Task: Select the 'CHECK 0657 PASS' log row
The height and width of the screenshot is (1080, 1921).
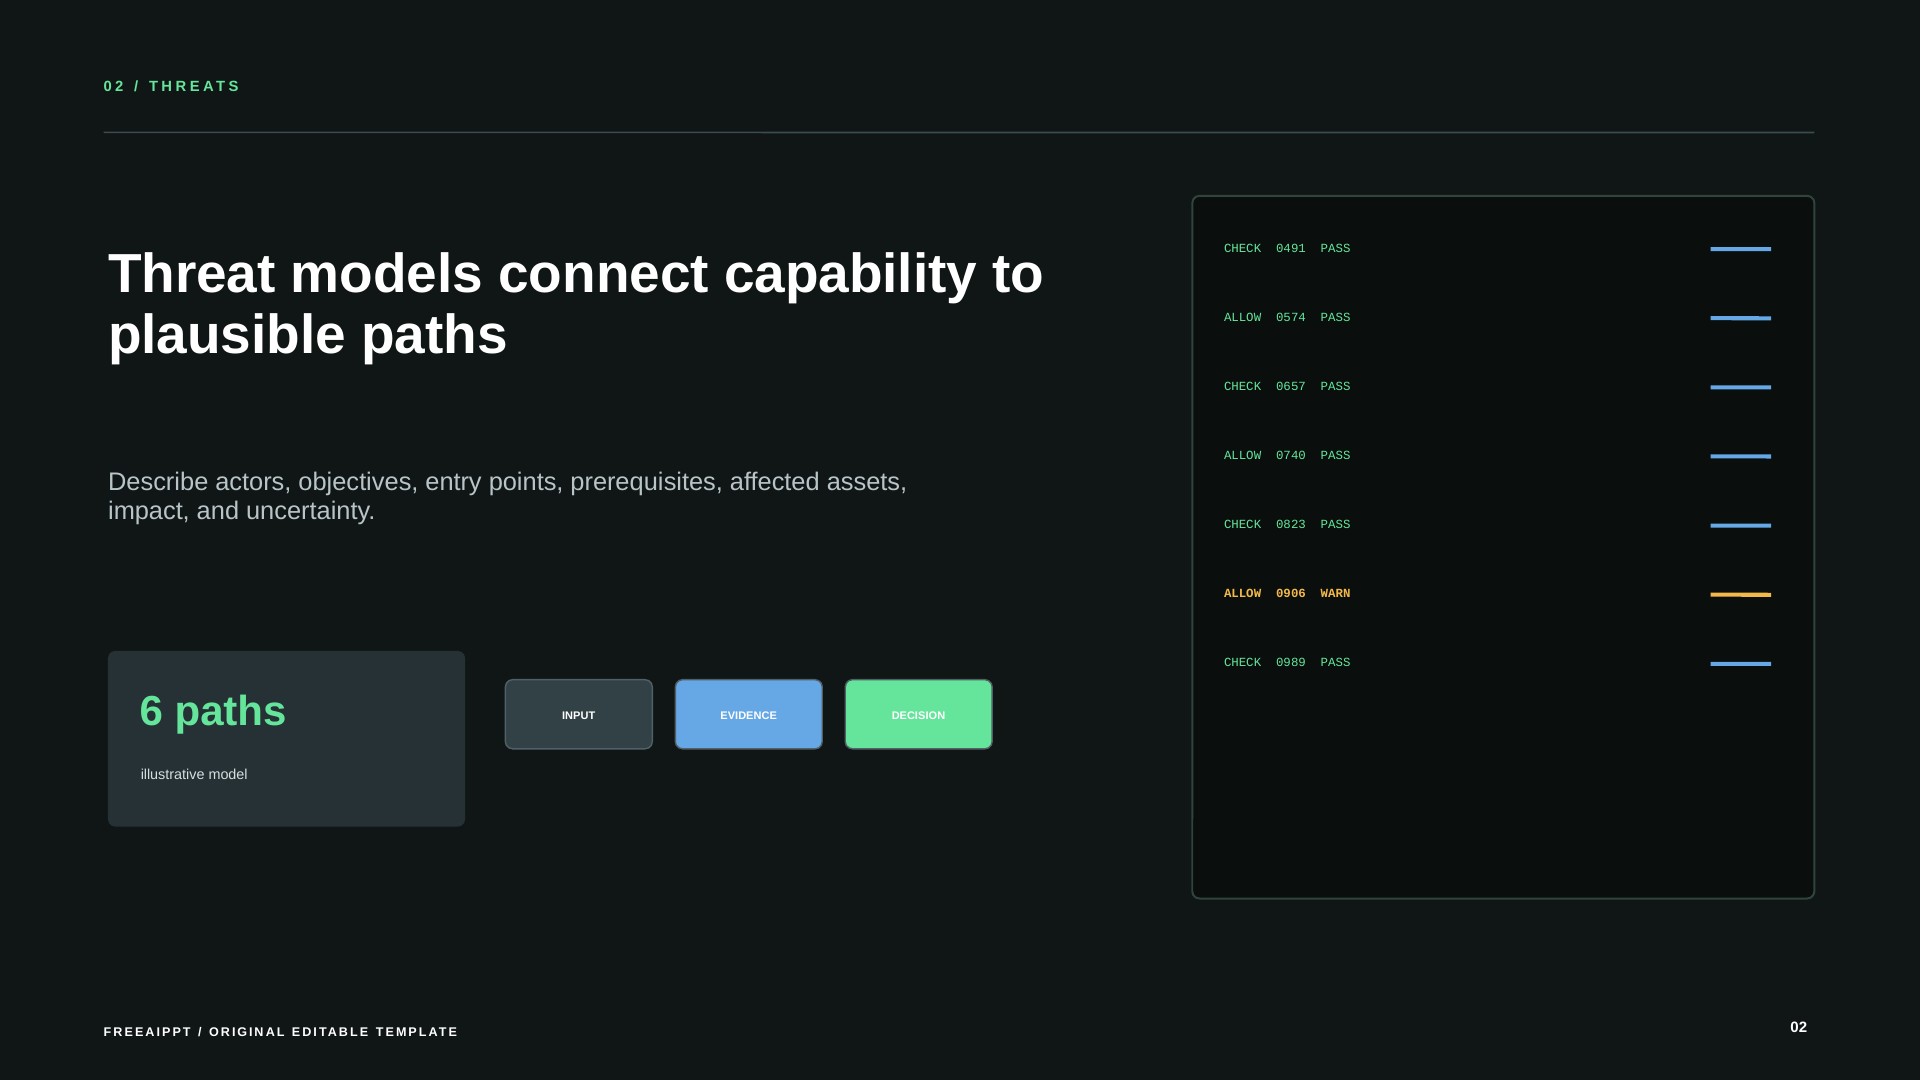Action: [x=1287, y=386]
